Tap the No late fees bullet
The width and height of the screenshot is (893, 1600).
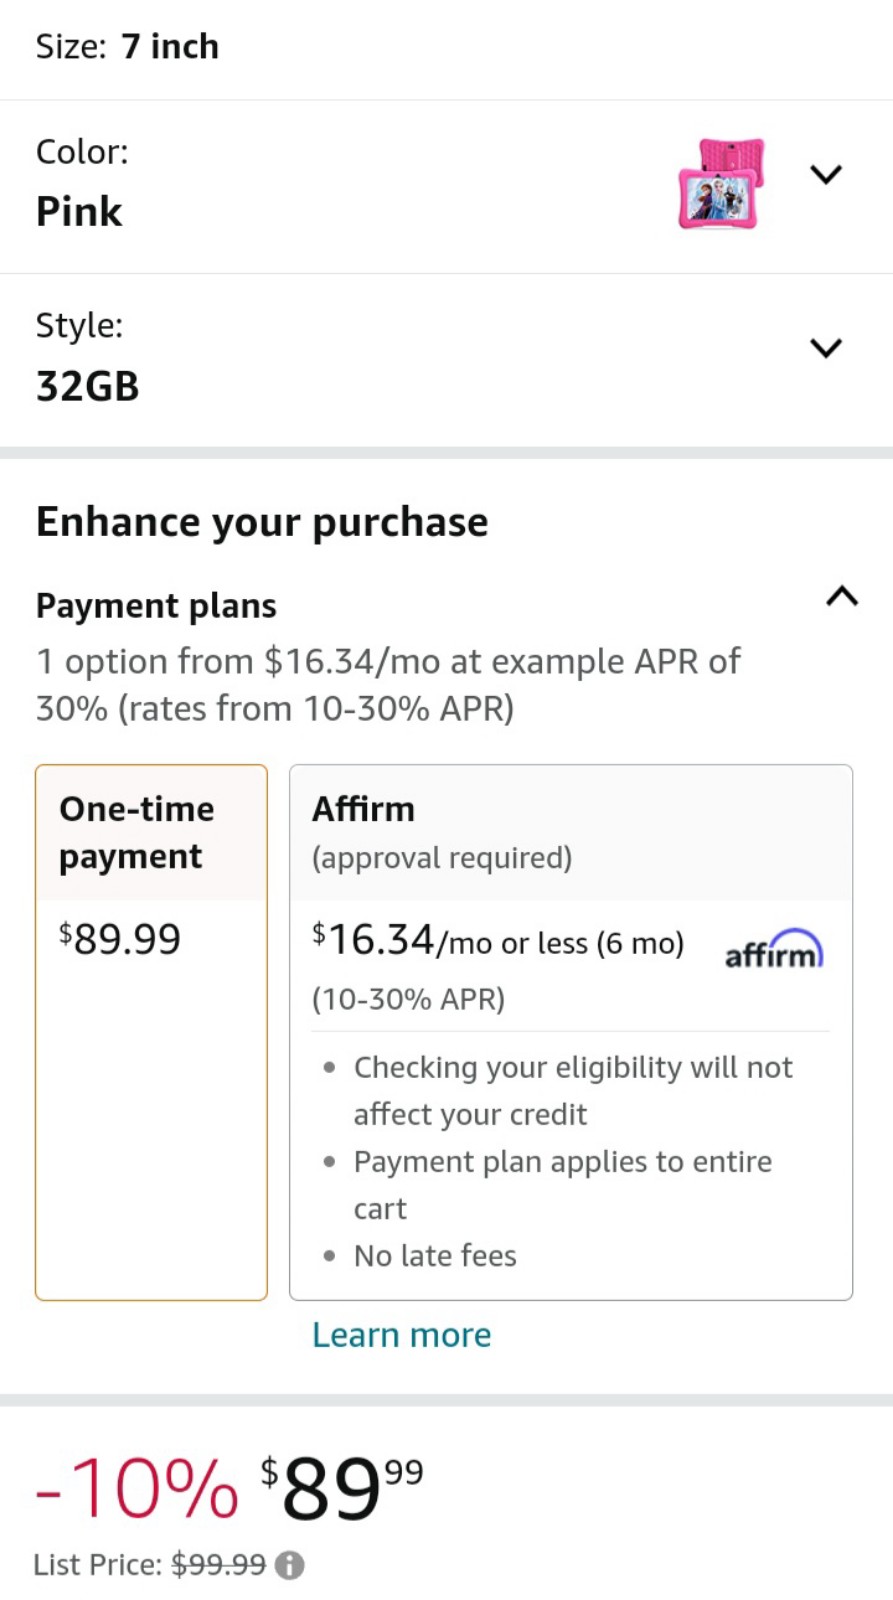pyautogui.click(x=435, y=1256)
